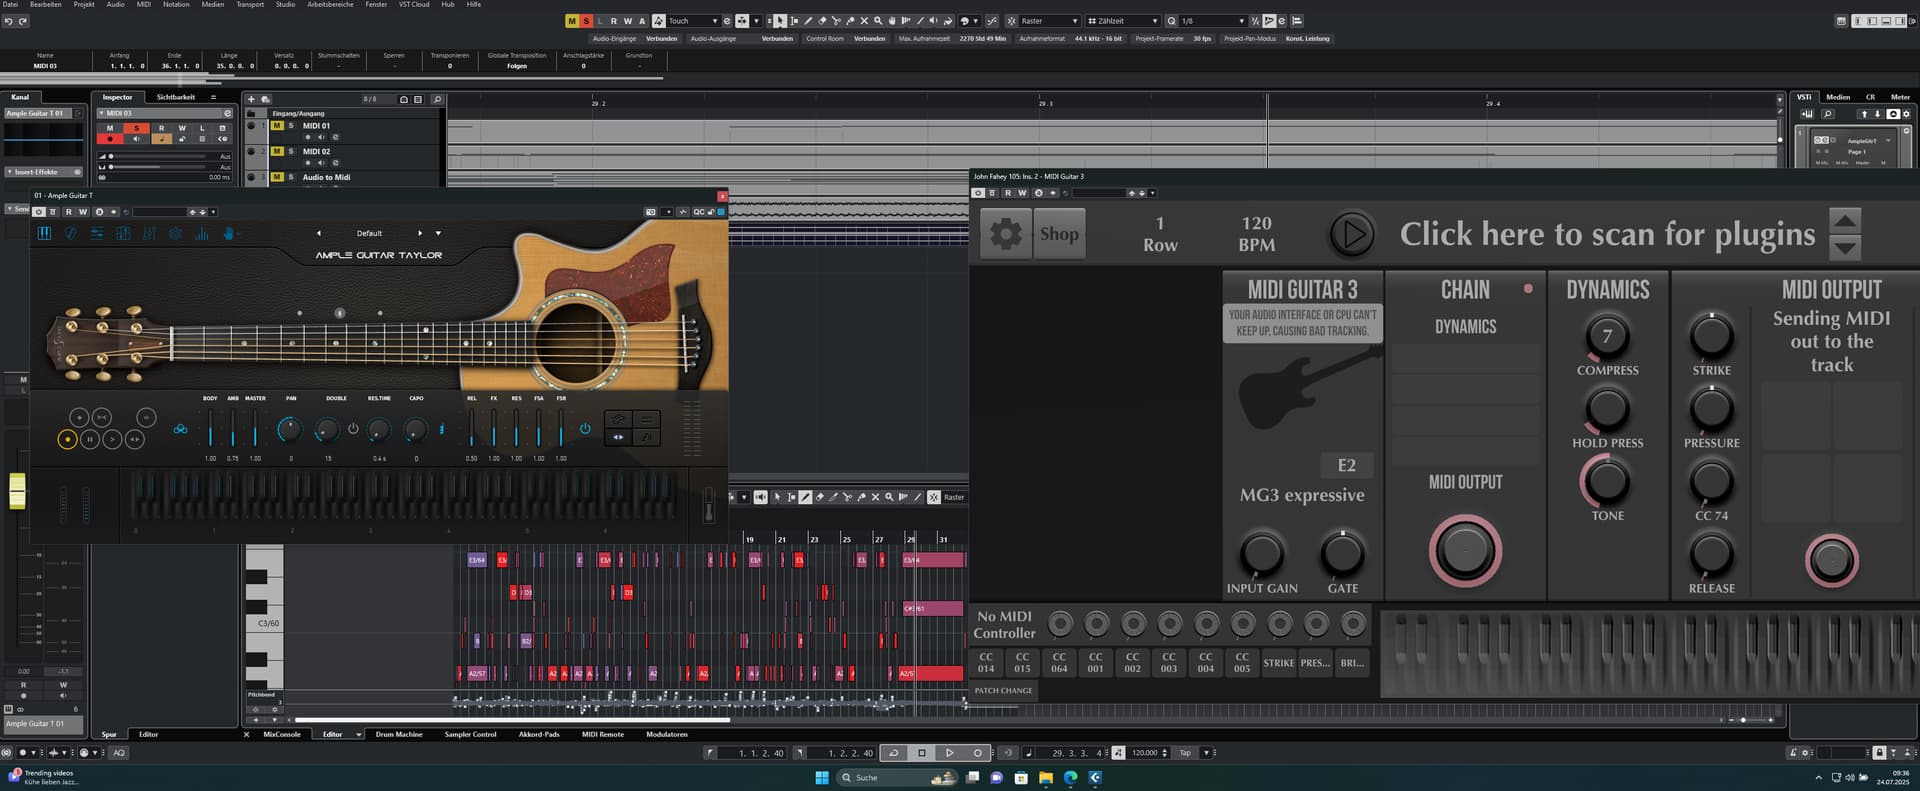Open the Touch automation mode dropdown
This screenshot has height=791, width=1920.
pyautogui.click(x=693, y=21)
